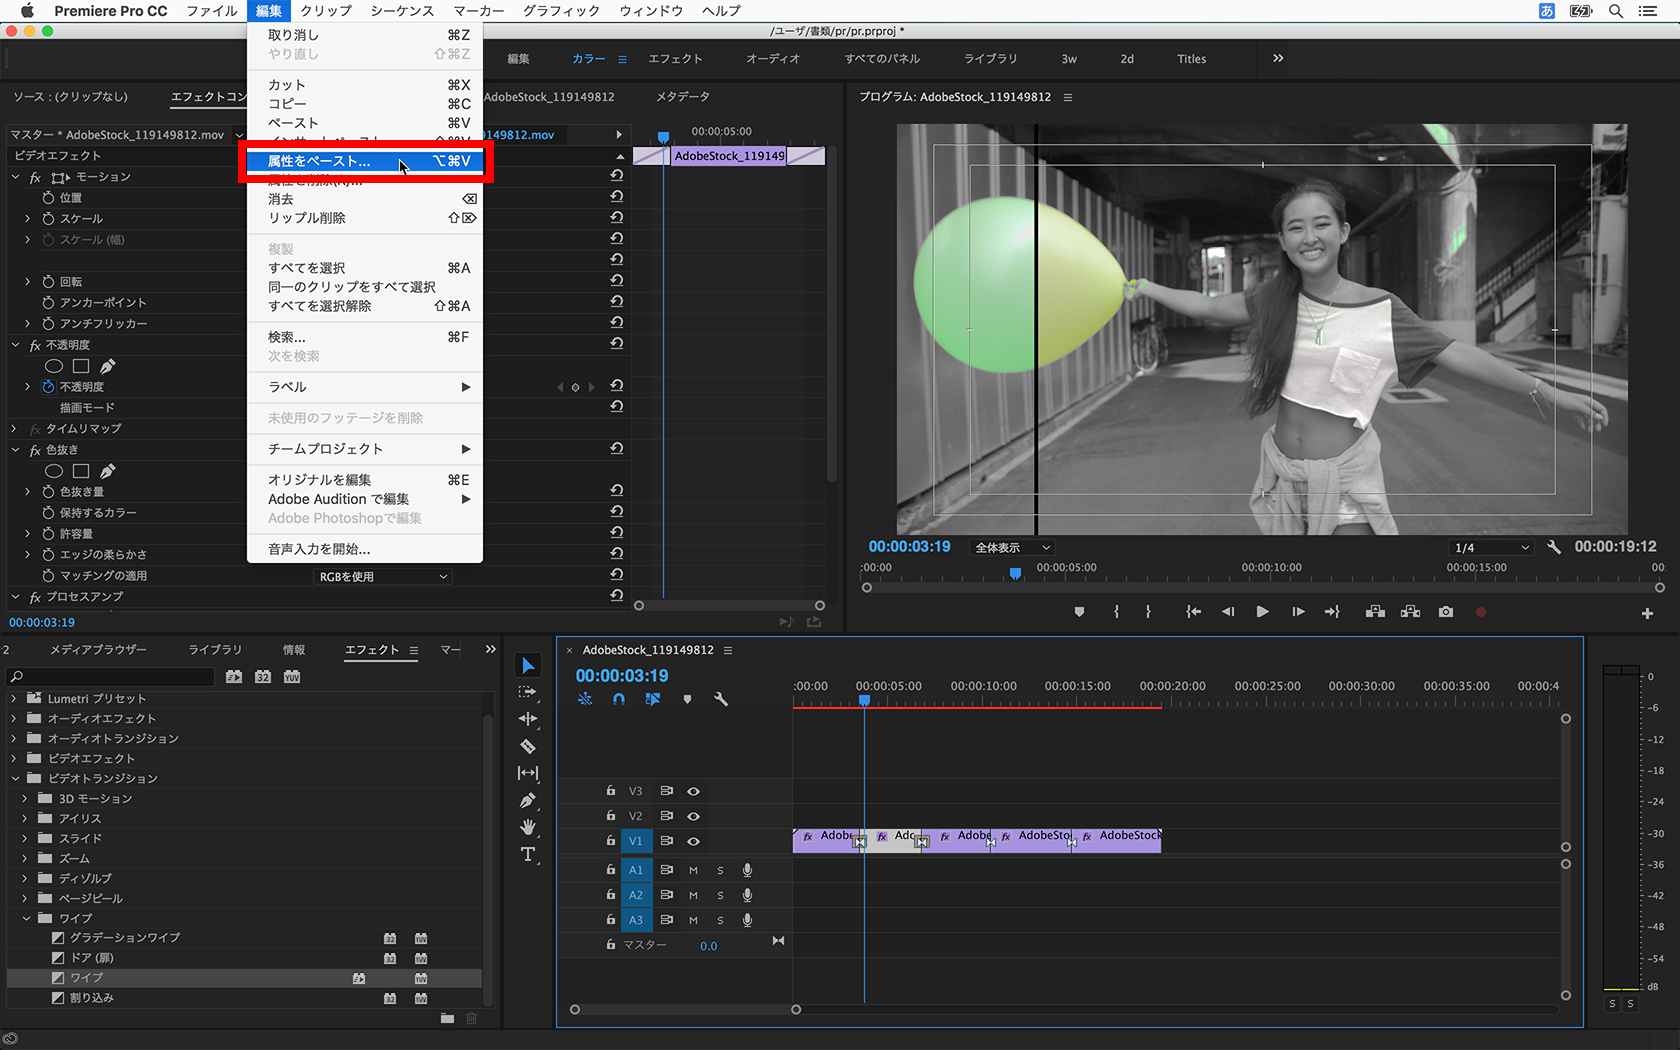Open the RGBを使用 dropdown
The height and width of the screenshot is (1050, 1680).
(x=382, y=576)
